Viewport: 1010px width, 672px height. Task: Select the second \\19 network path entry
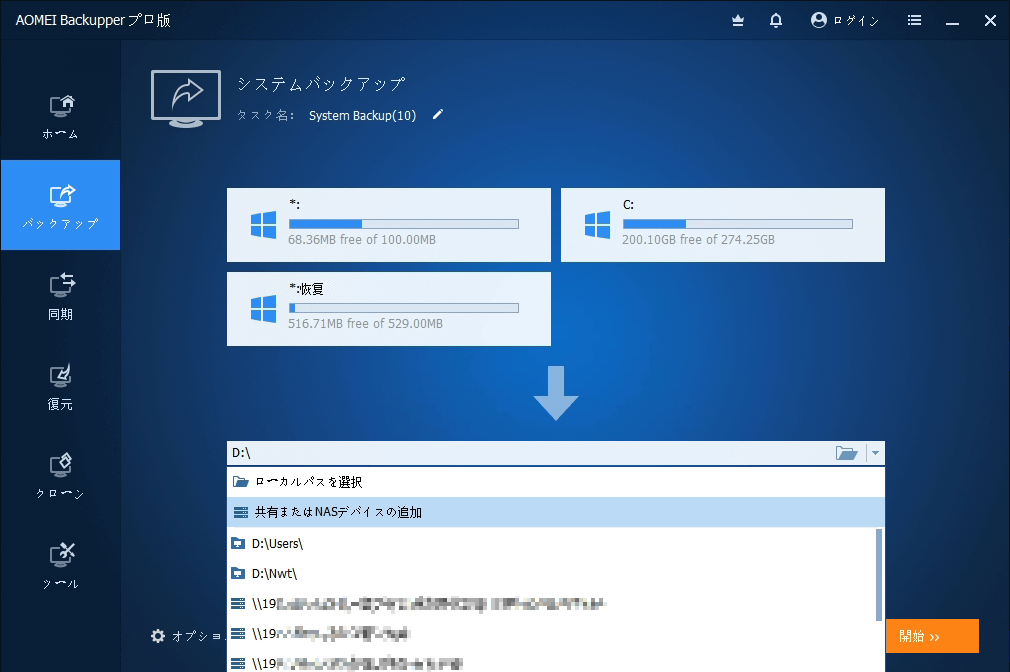click(552, 634)
